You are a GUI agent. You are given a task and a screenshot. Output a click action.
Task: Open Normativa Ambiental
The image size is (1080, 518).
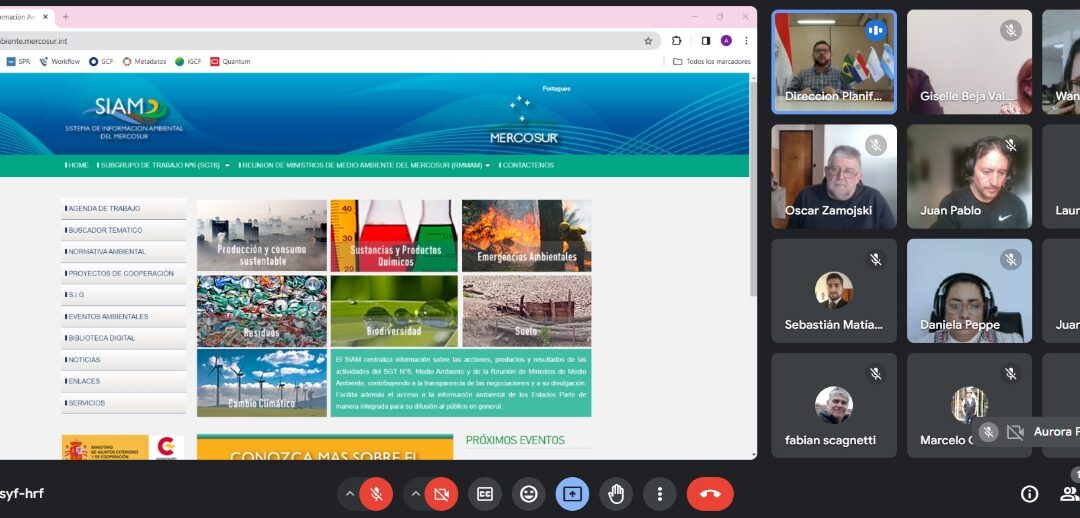pos(123,251)
